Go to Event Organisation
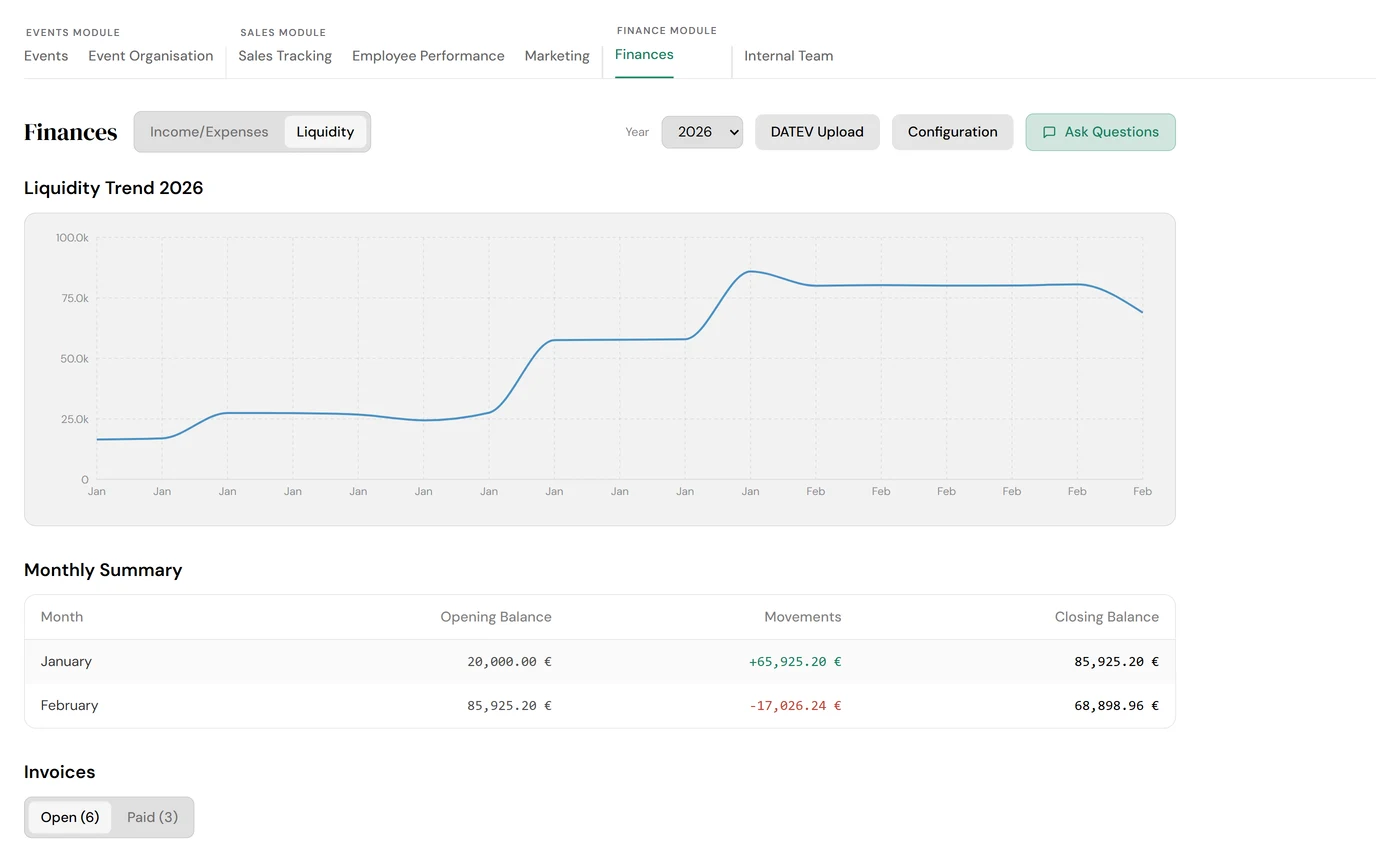1400x847 pixels. pos(151,56)
